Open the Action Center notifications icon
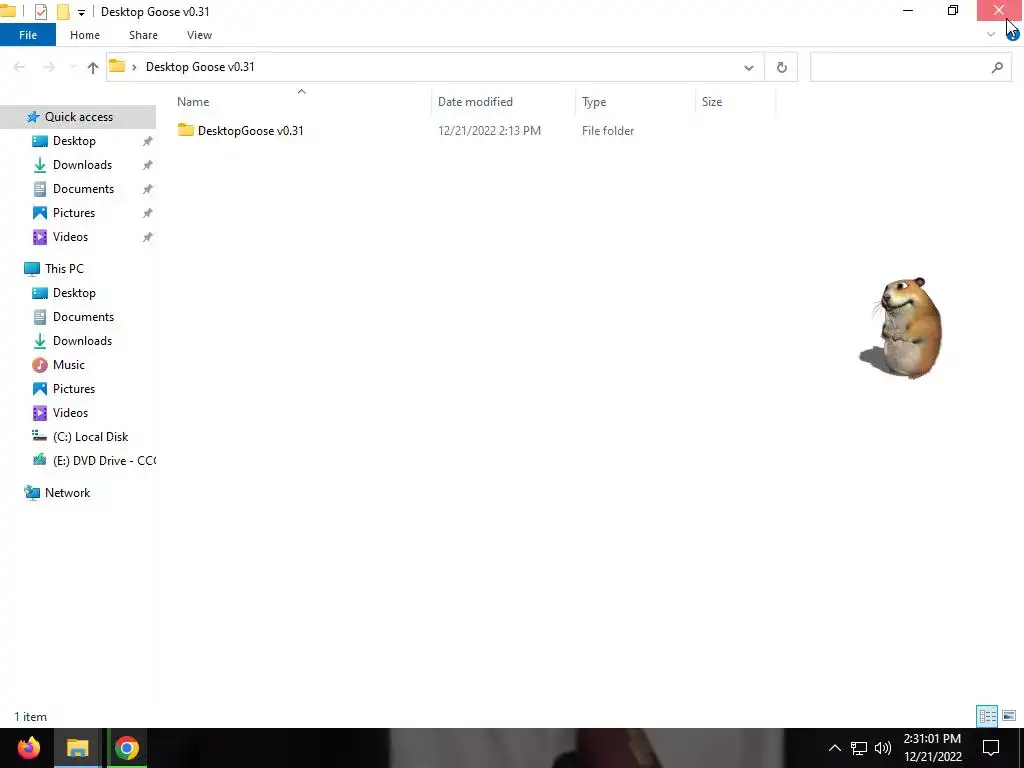The image size is (1024, 768). (991, 748)
